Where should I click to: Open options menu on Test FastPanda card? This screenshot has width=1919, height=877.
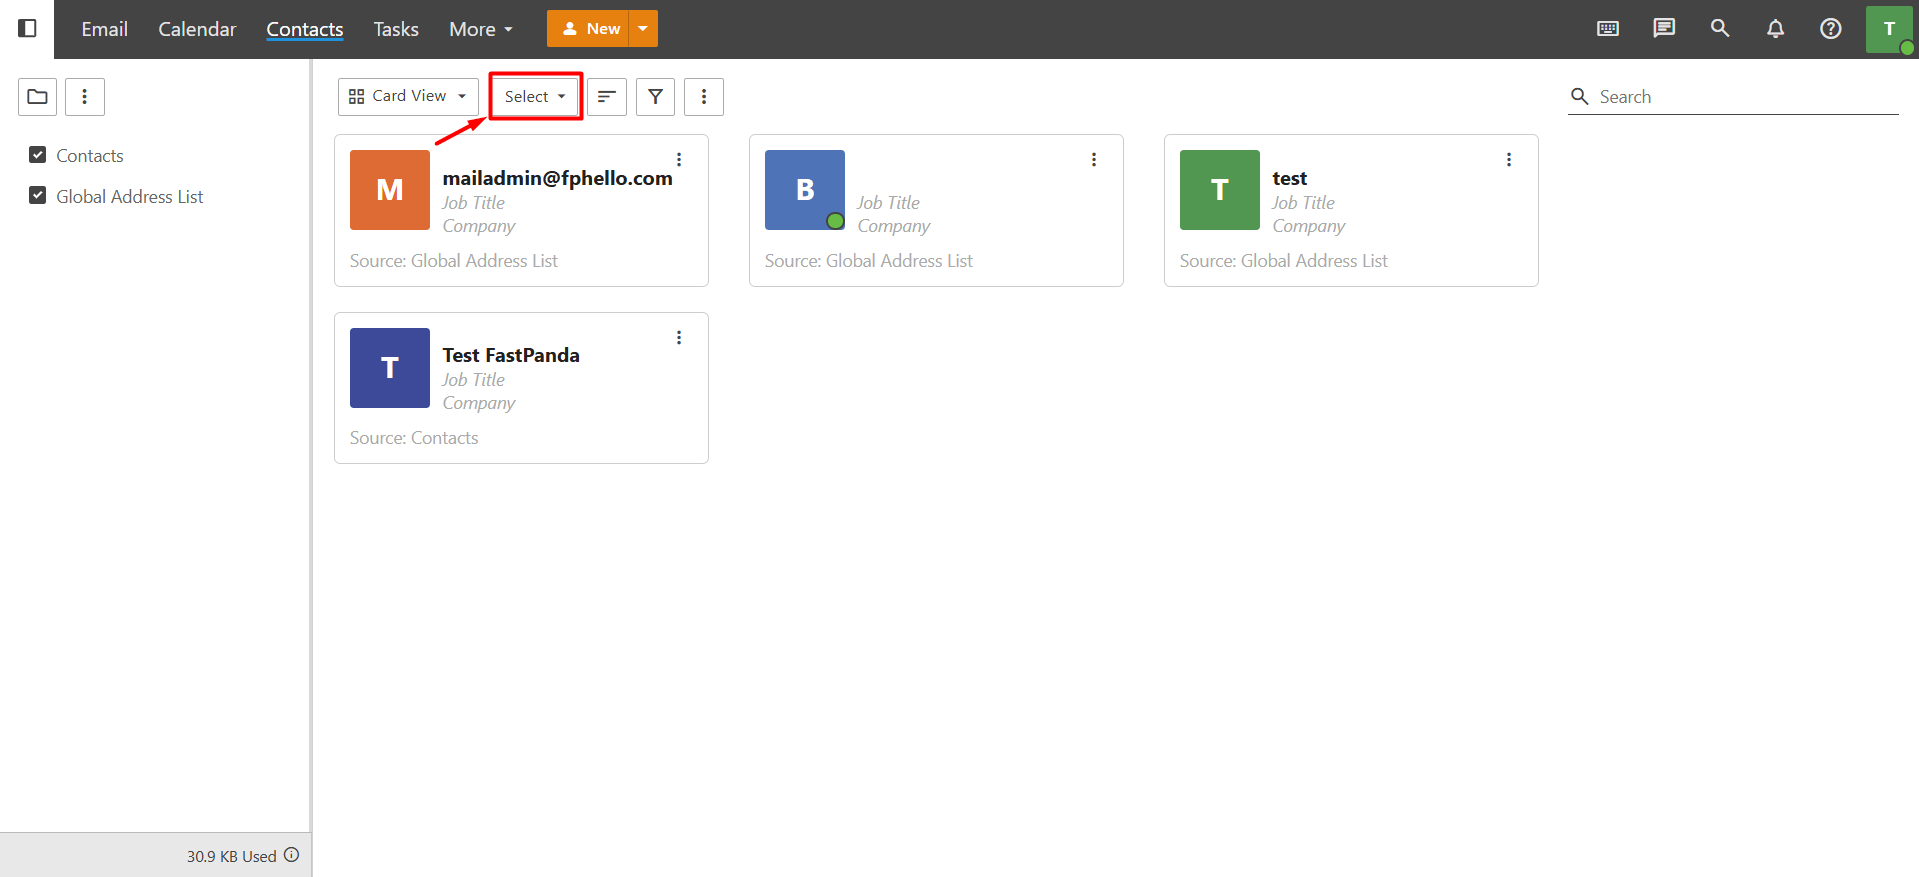coord(679,338)
